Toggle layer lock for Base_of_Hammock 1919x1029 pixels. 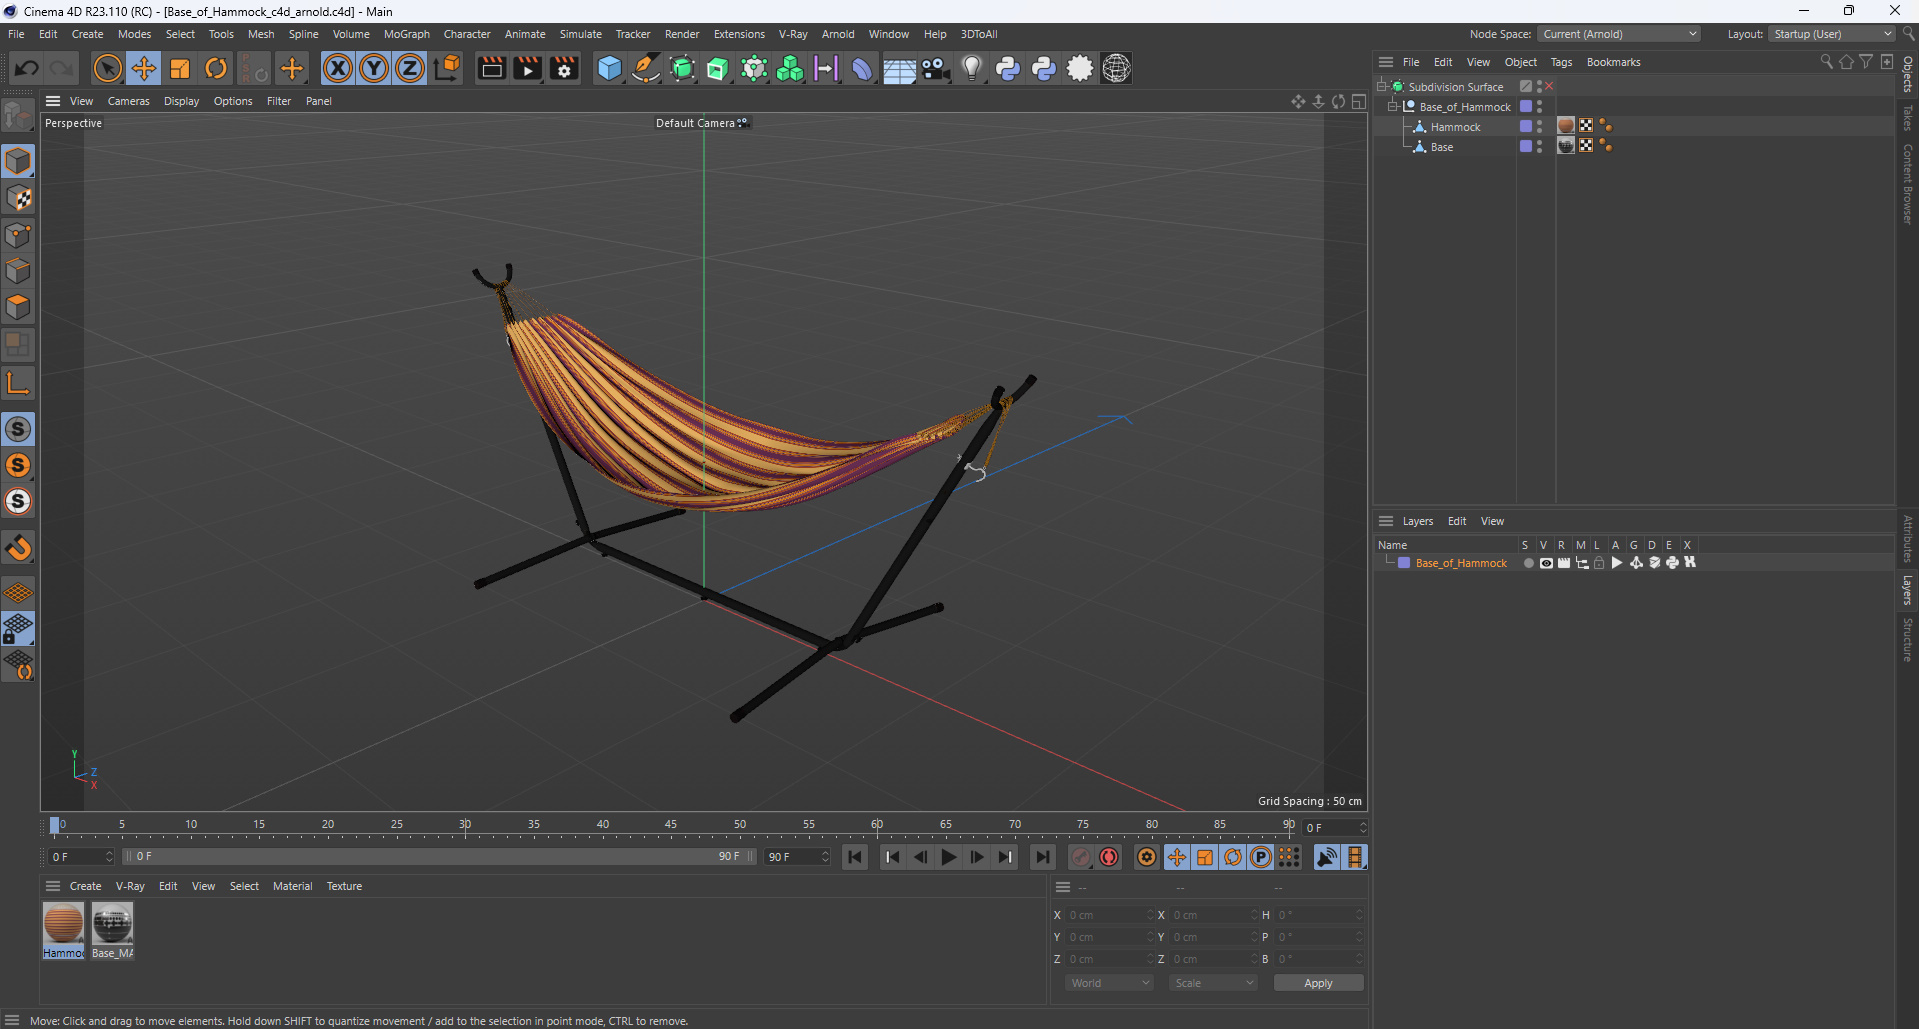1599,563
